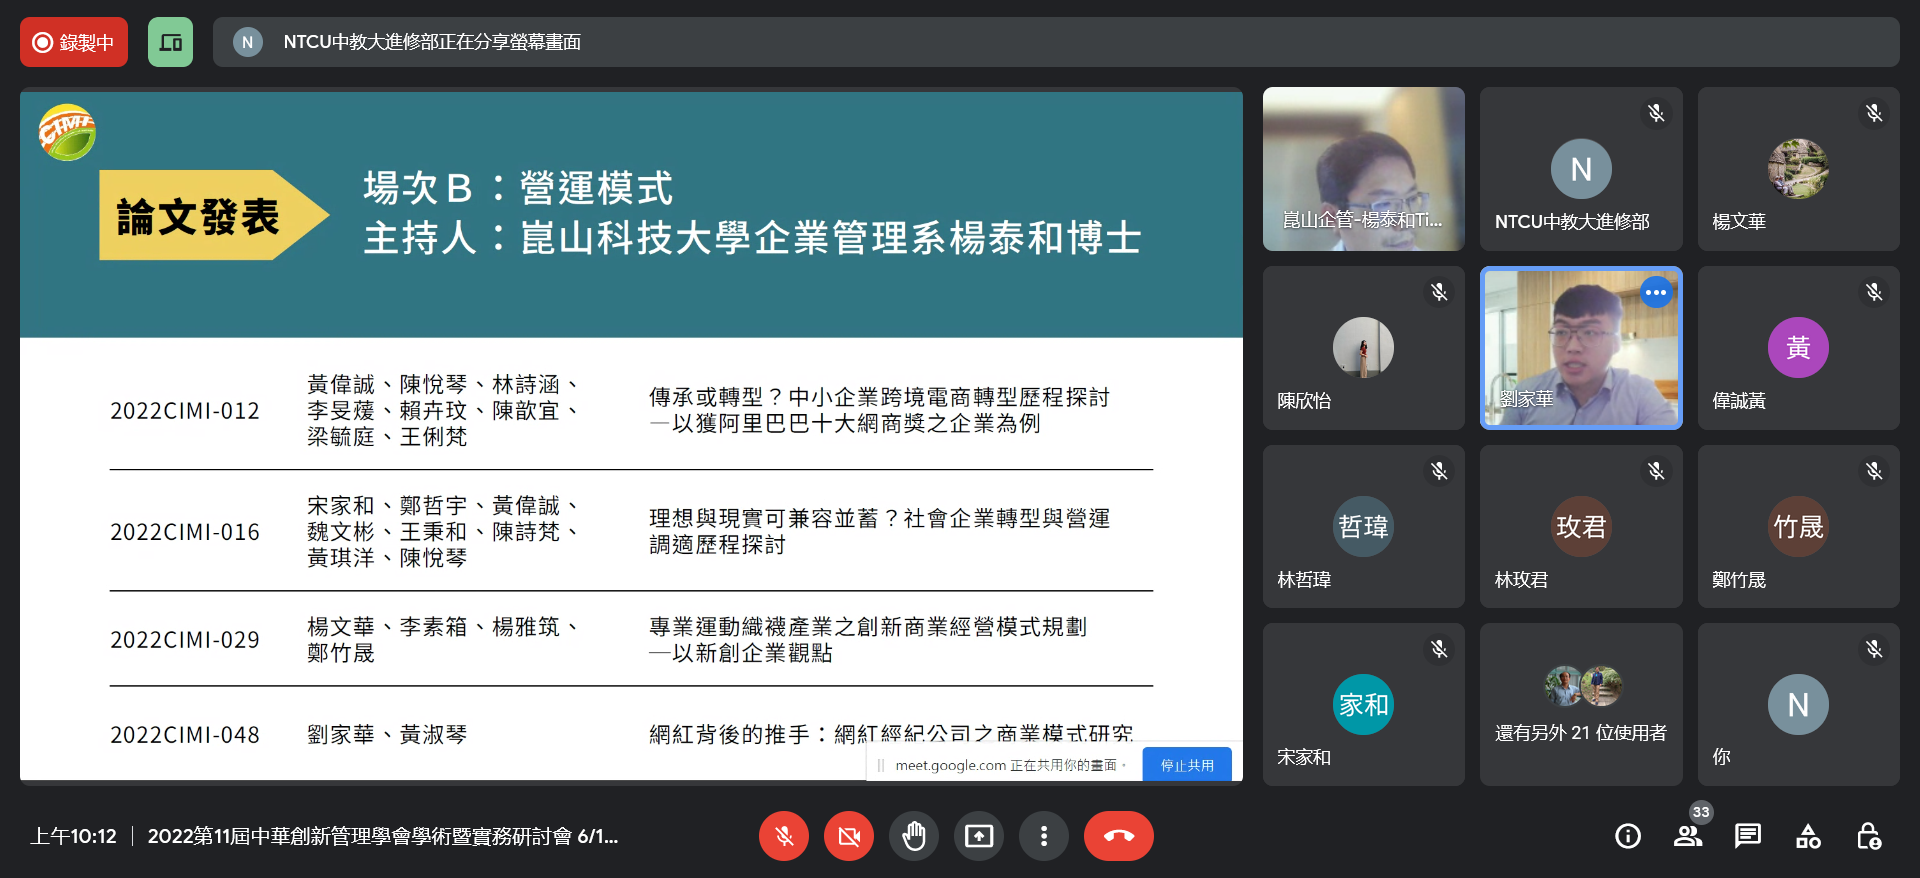Screen dimensions: 1920x878
Task: Turn on the camera
Action: point(849,836)
